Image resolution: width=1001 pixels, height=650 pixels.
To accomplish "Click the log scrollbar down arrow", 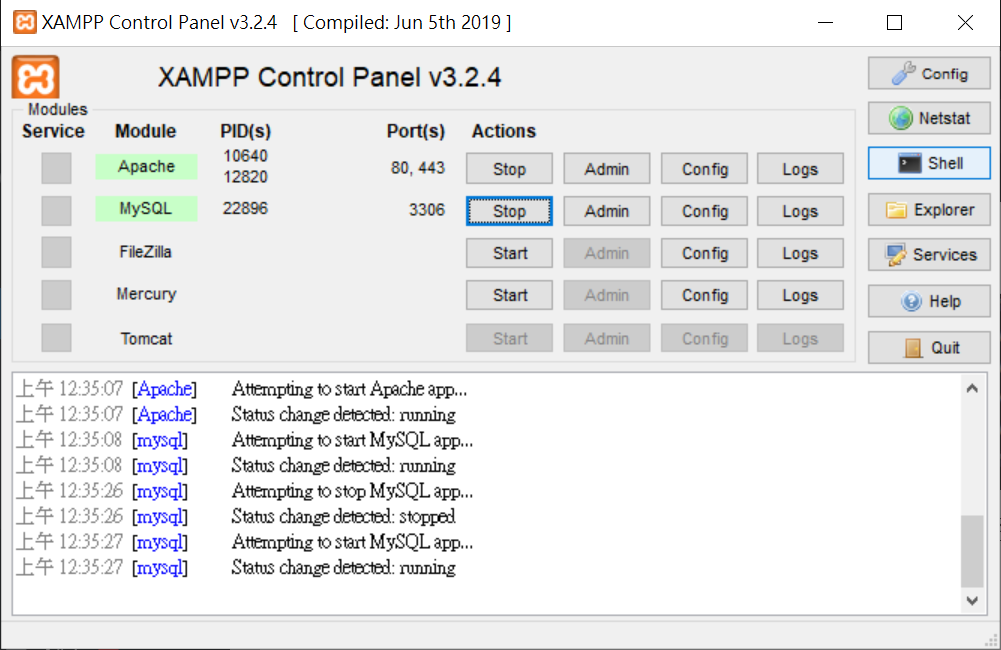I will 972,600.
